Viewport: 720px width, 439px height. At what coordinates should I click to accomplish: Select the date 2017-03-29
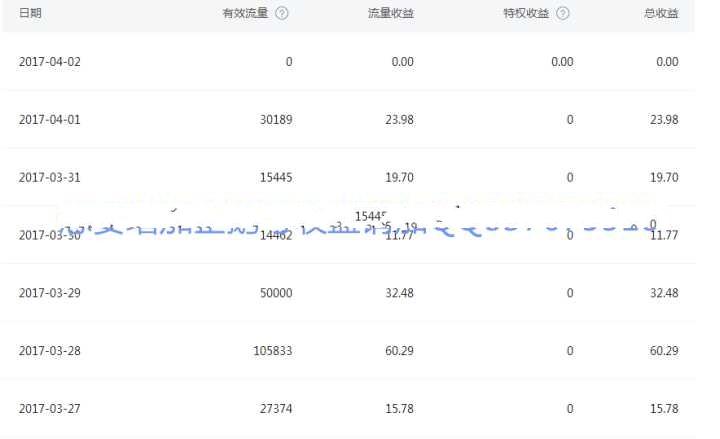coord(50,293)
